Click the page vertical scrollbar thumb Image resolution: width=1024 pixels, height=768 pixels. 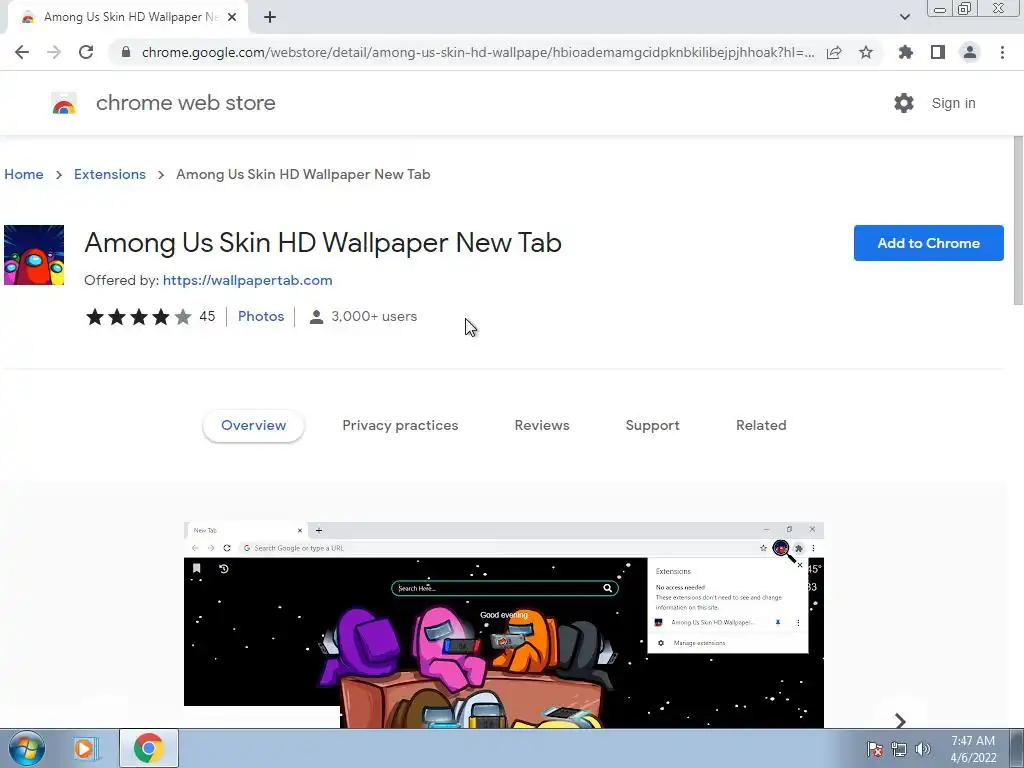pos(1017,220)
